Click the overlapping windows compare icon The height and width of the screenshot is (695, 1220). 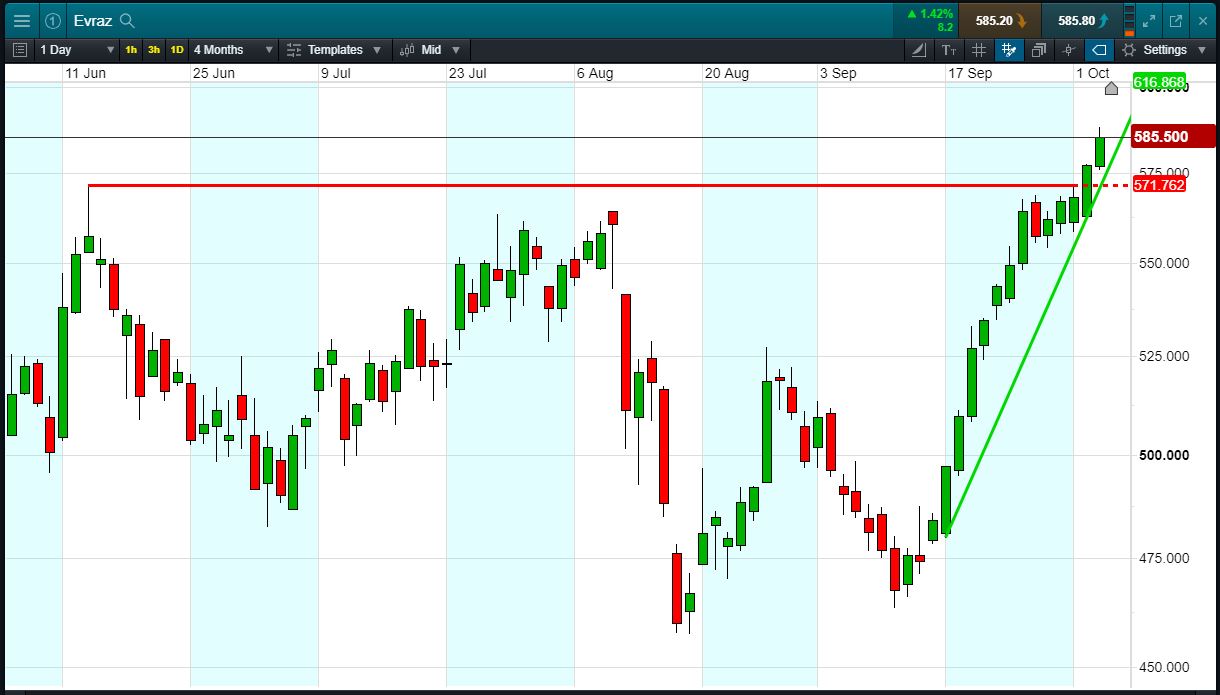click(1039, 49)
